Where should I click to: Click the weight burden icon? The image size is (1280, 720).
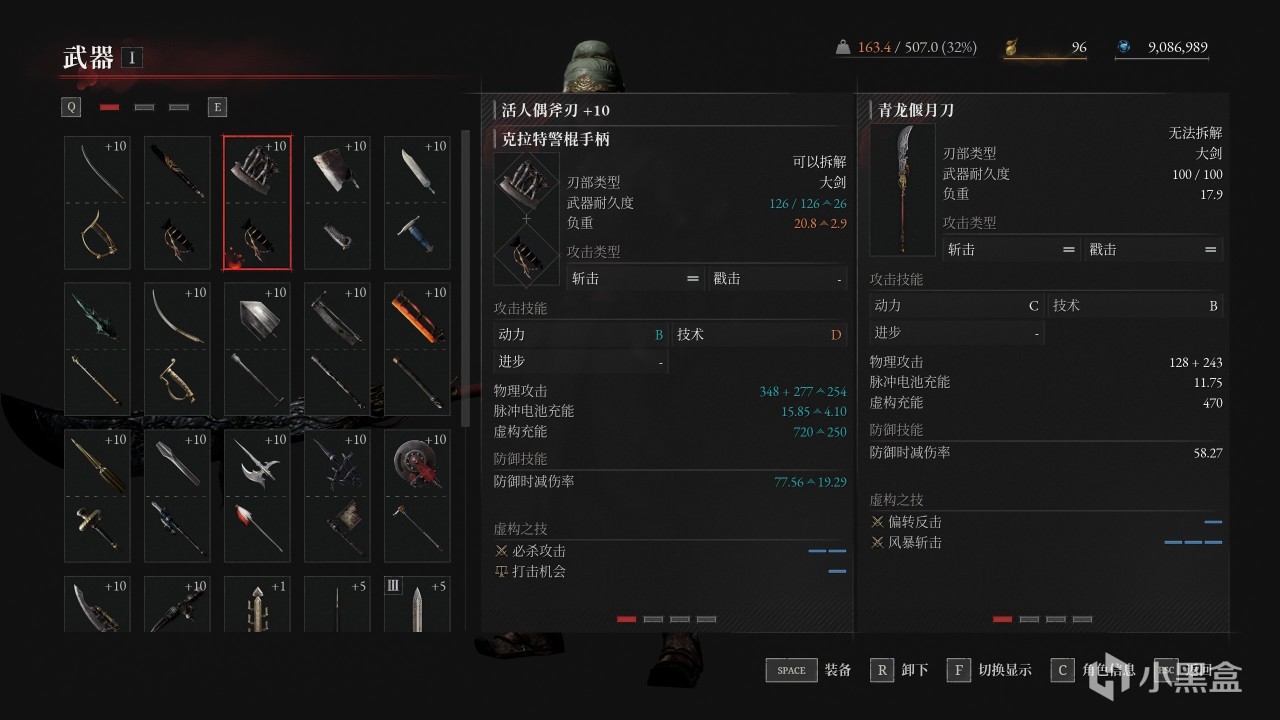click(x=843, y=47)
